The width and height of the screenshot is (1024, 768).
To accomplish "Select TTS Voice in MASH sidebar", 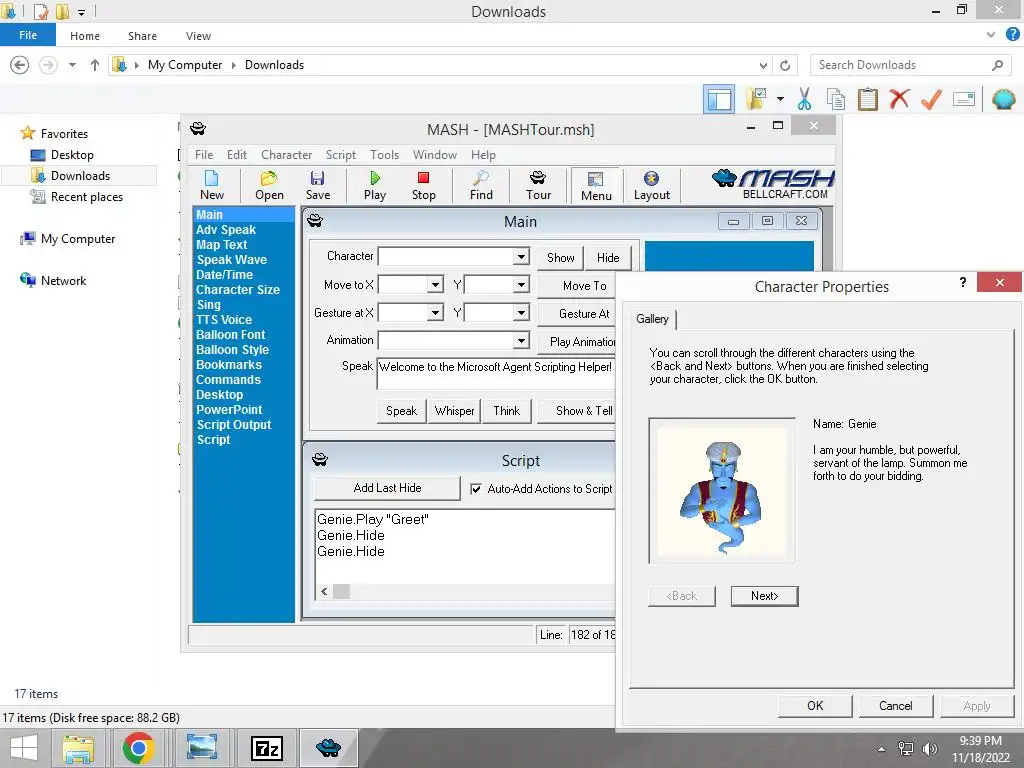I will click(223, 319).
